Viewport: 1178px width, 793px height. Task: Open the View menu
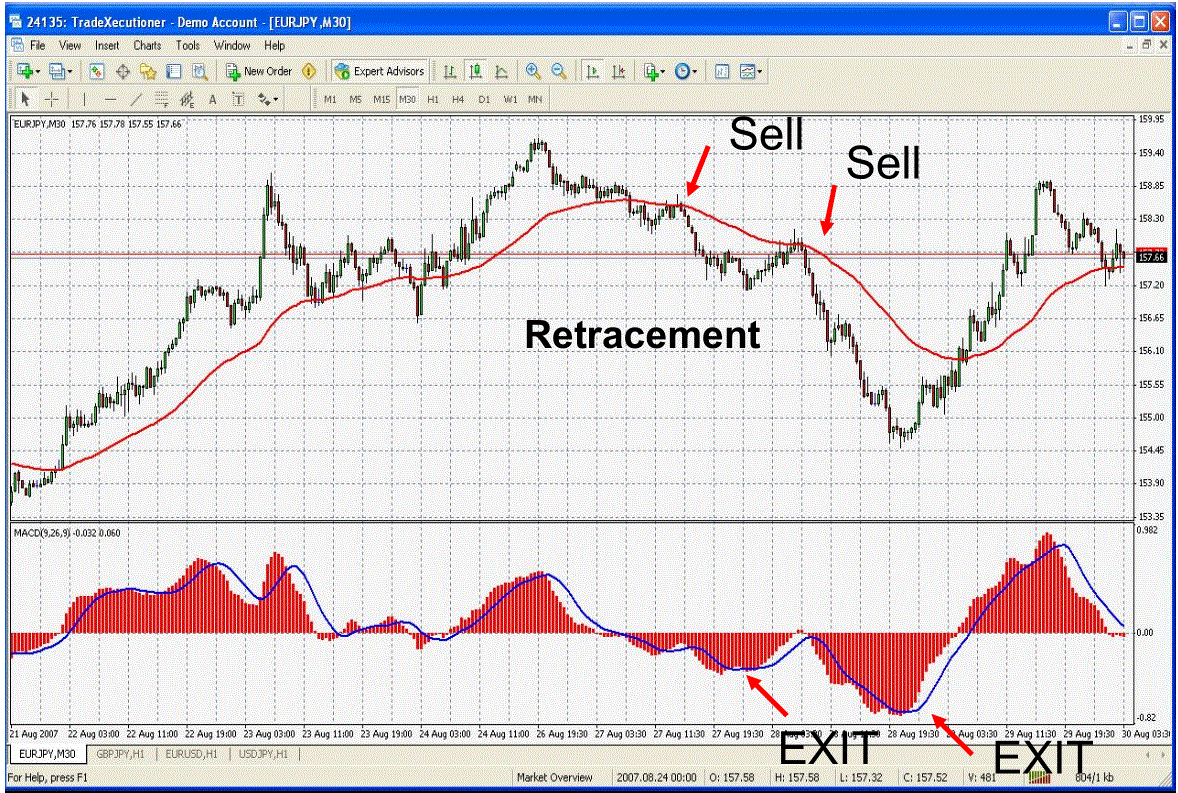click(x=70, y=46)
